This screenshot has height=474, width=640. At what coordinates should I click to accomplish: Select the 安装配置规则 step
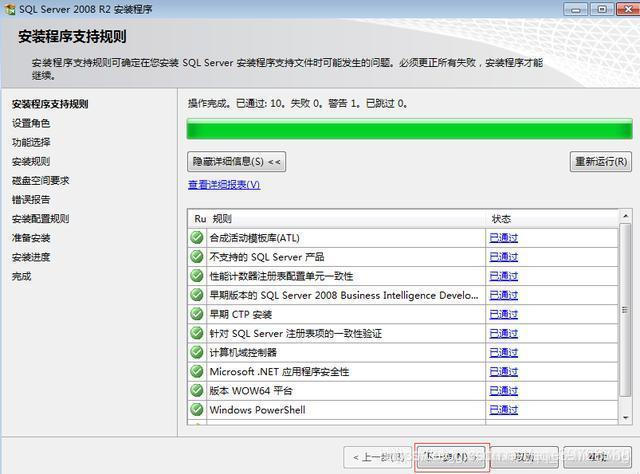coord(40,219)
